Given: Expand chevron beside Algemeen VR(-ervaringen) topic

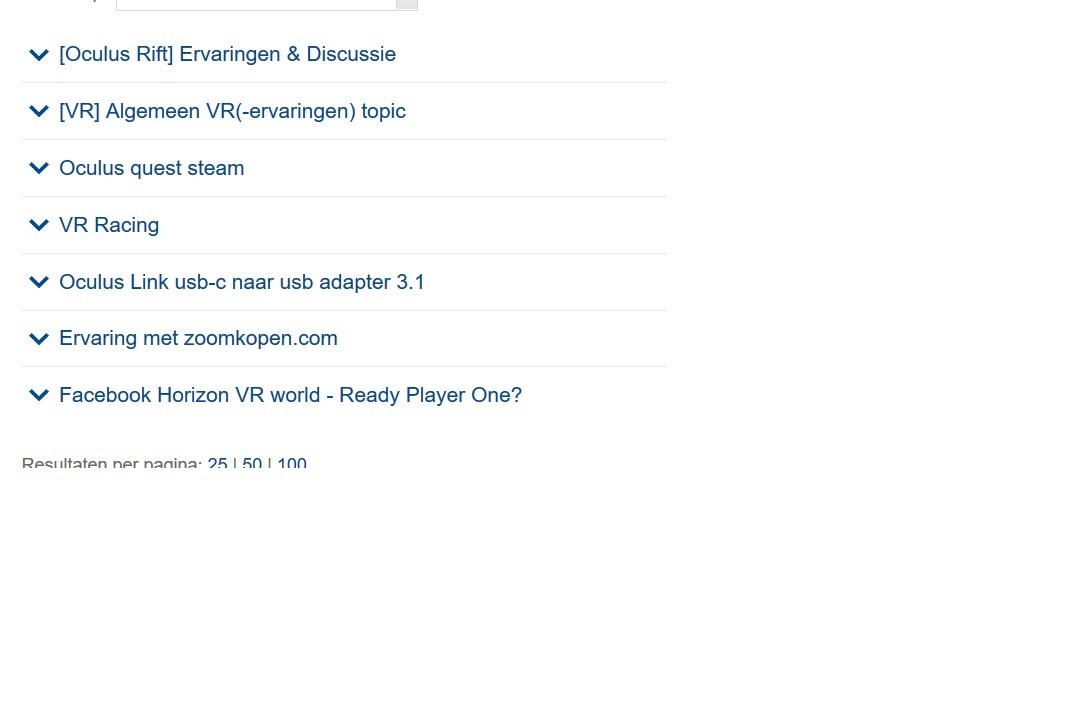Looking at the screenshot, I should coord(39,111).
